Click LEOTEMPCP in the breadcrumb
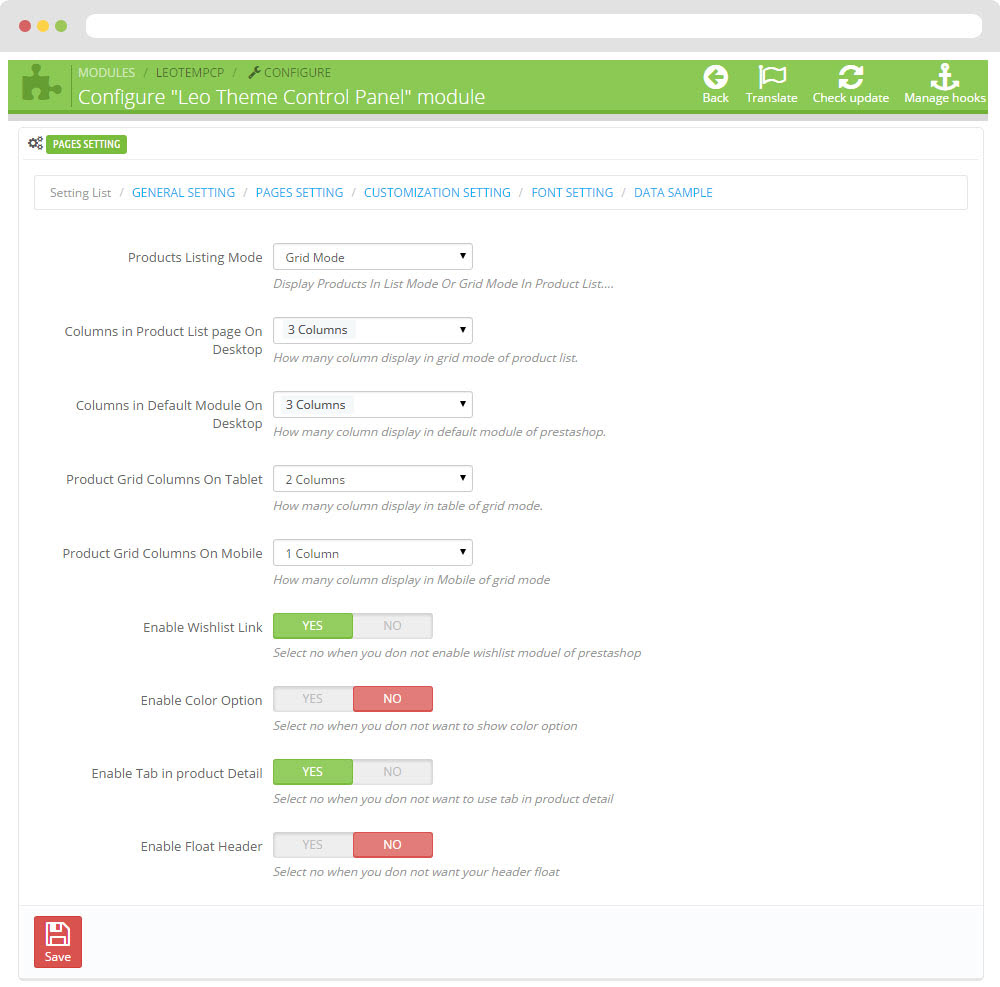 click(189, 73)
